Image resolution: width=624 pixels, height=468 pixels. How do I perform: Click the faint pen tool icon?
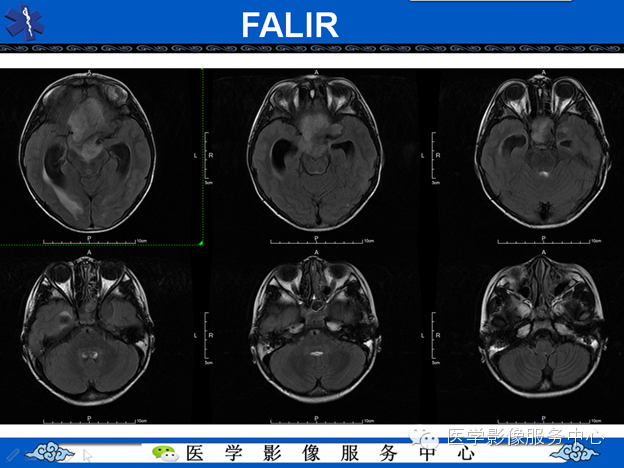point(12,455)
